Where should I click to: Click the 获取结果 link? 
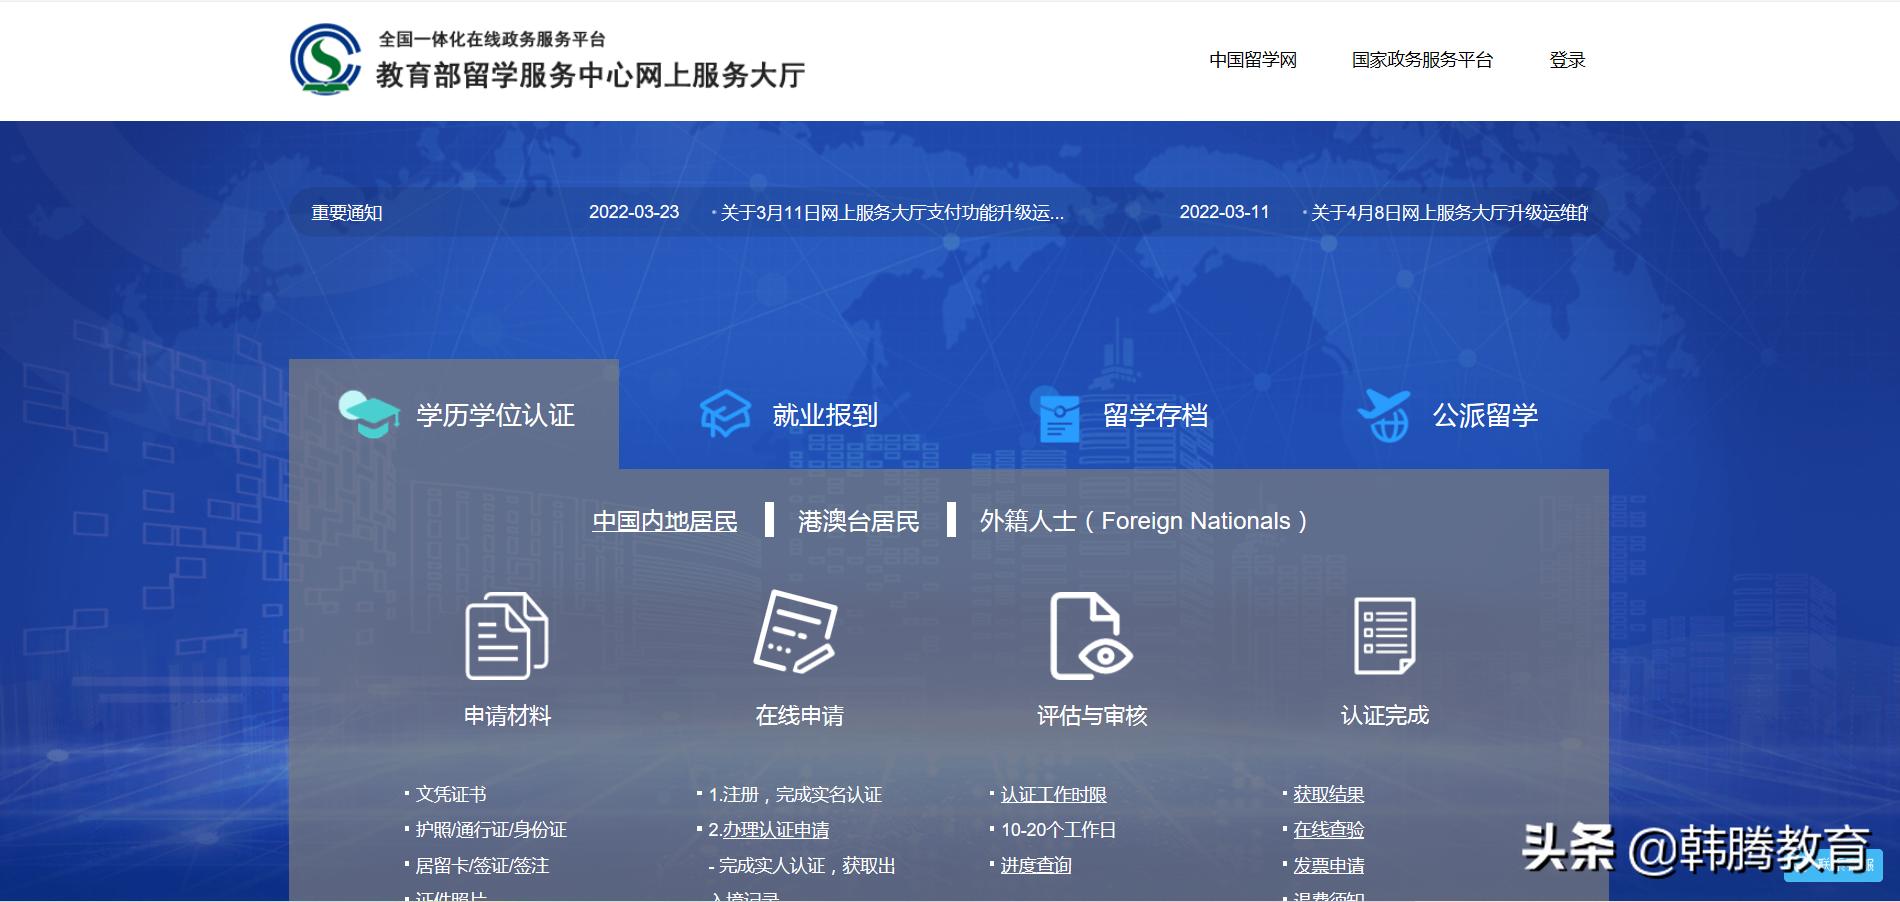(1328, 795)
